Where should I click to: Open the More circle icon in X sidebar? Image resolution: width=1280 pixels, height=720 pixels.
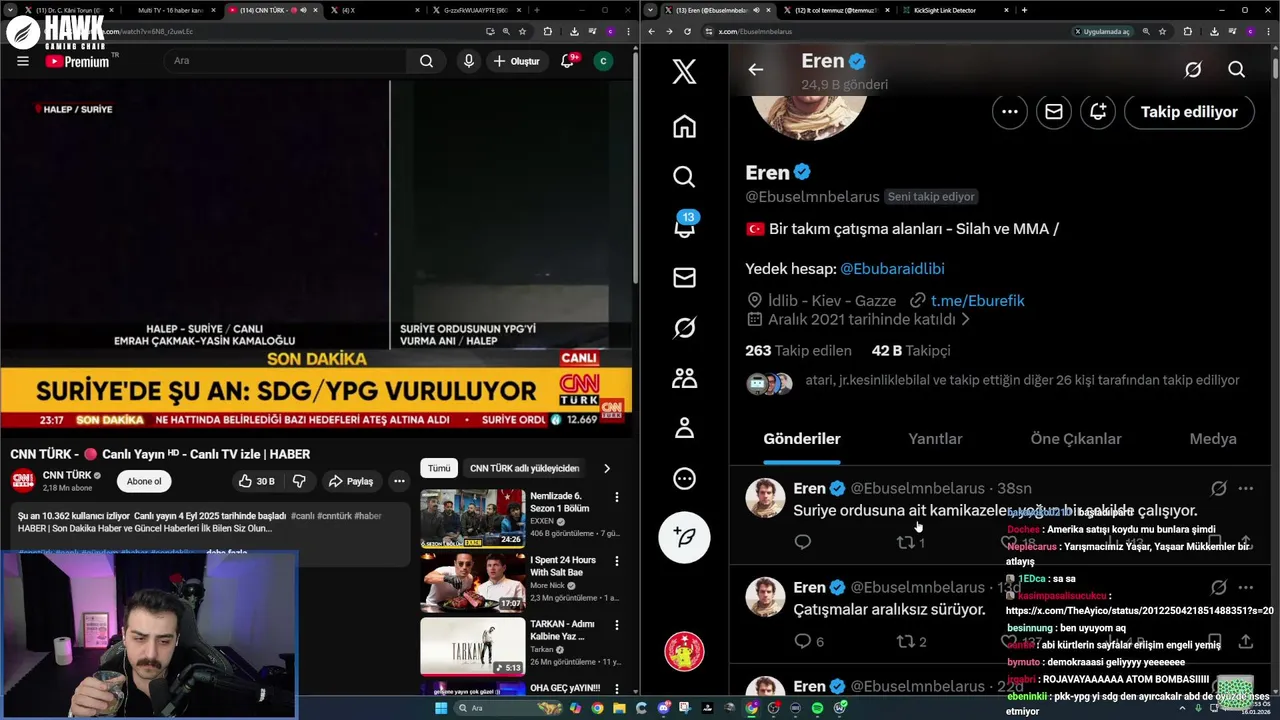[x=684, y=478]
